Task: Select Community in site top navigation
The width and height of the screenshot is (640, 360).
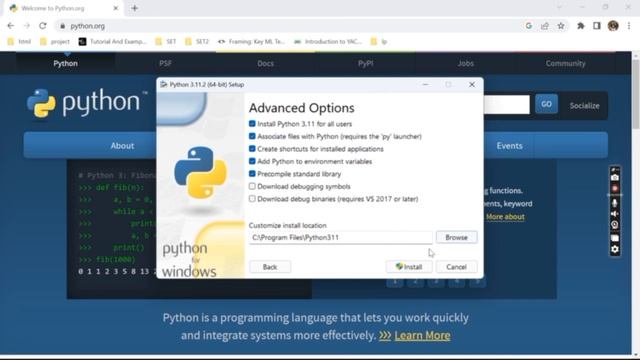Action: tap(565, 63)
